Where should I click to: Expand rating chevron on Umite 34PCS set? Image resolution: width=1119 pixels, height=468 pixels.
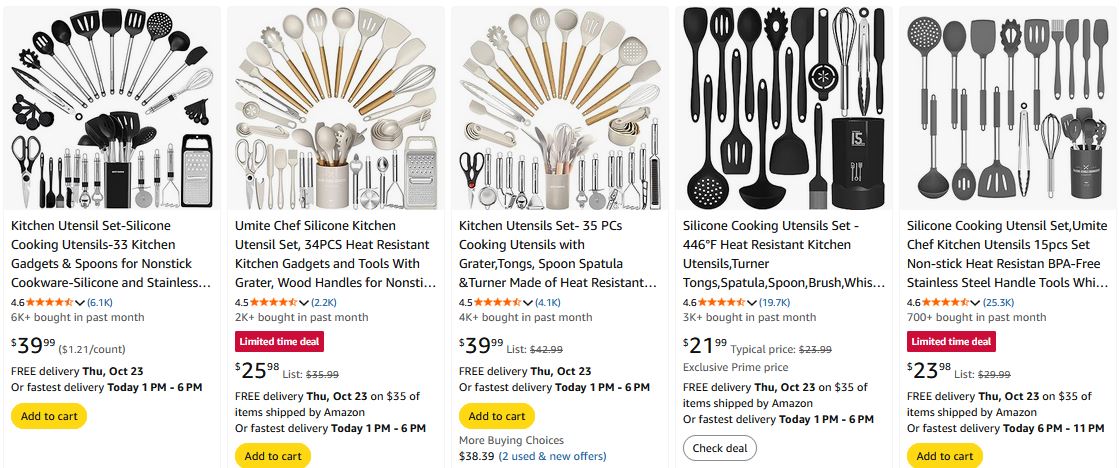click(x=305, y=301)
